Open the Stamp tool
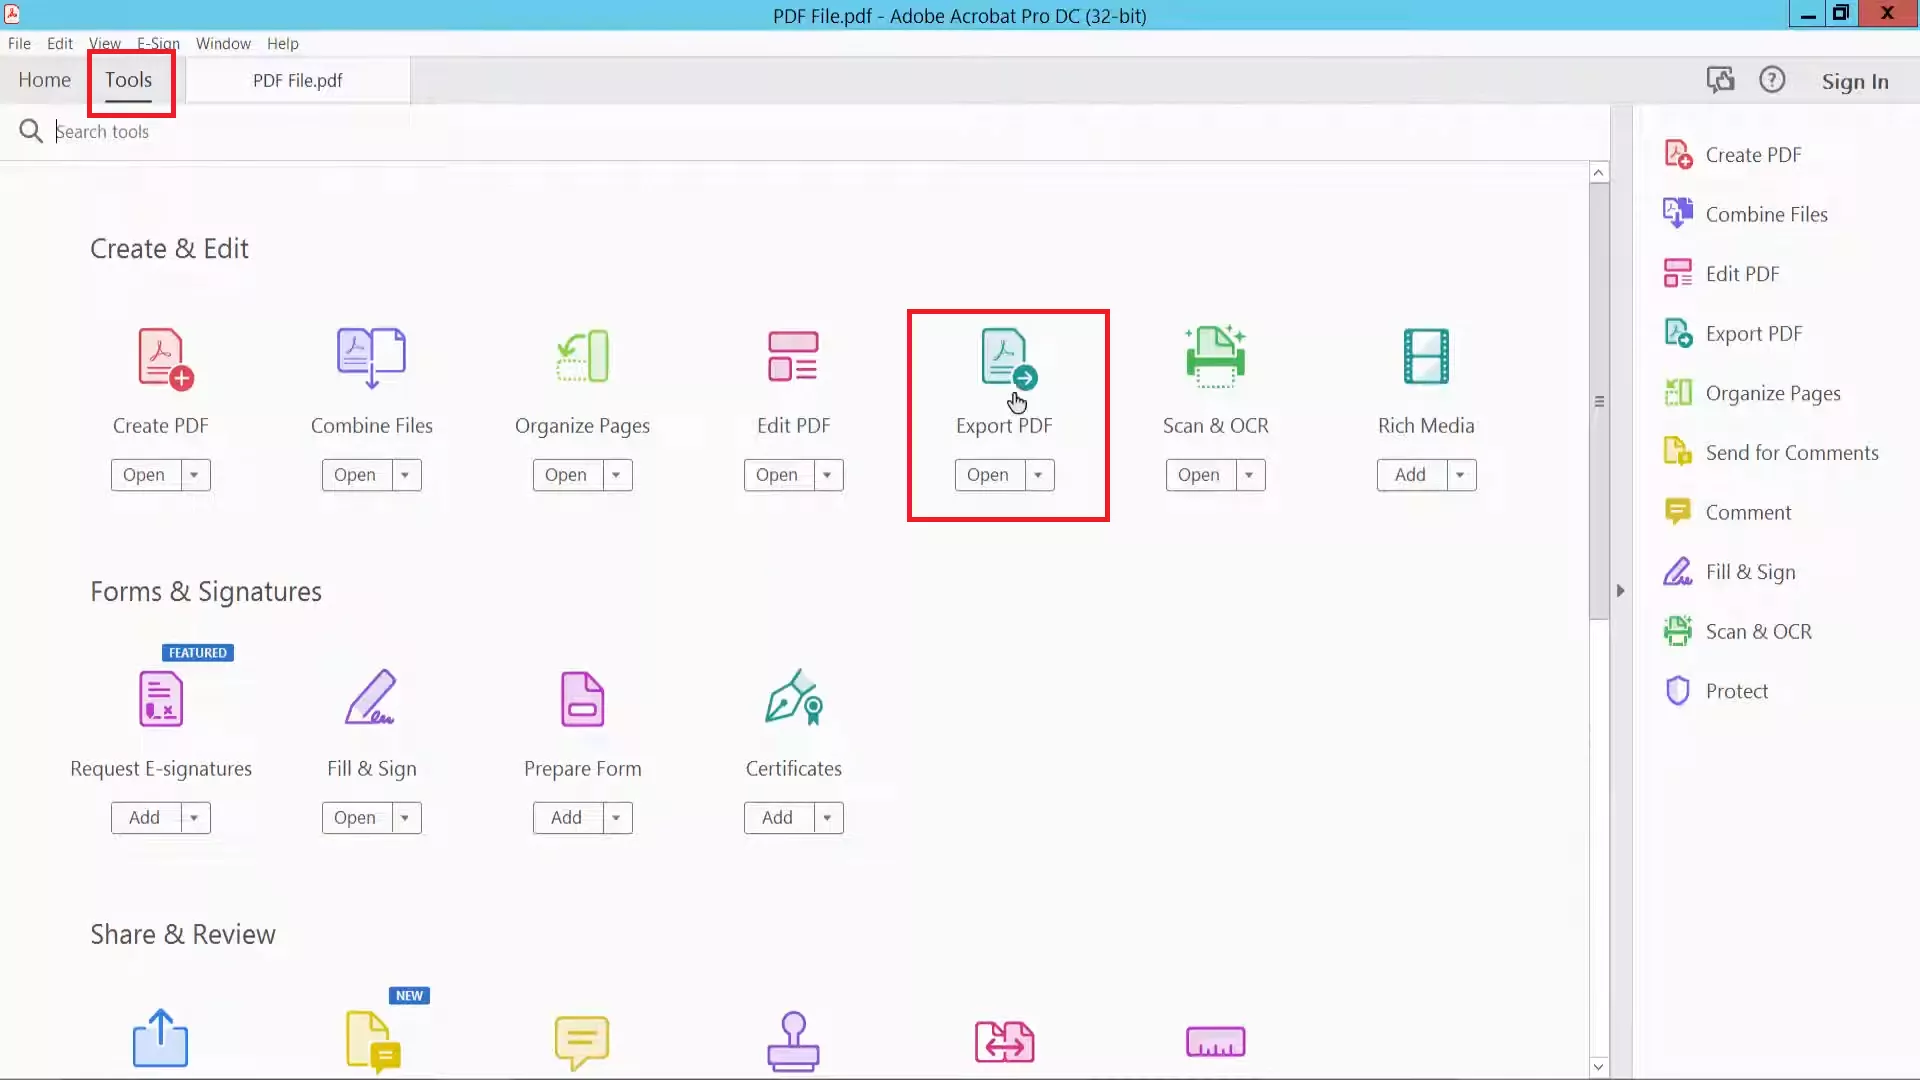 [x=793, y=1040]
